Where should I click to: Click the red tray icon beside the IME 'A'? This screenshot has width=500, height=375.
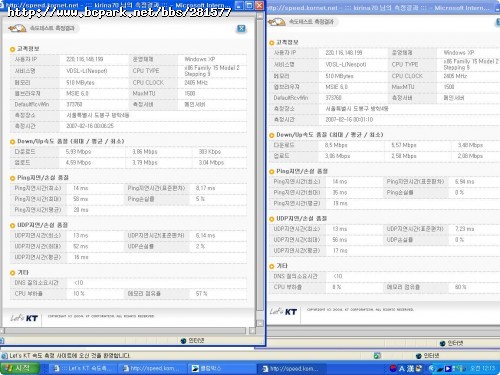click(x=393, y=368)
